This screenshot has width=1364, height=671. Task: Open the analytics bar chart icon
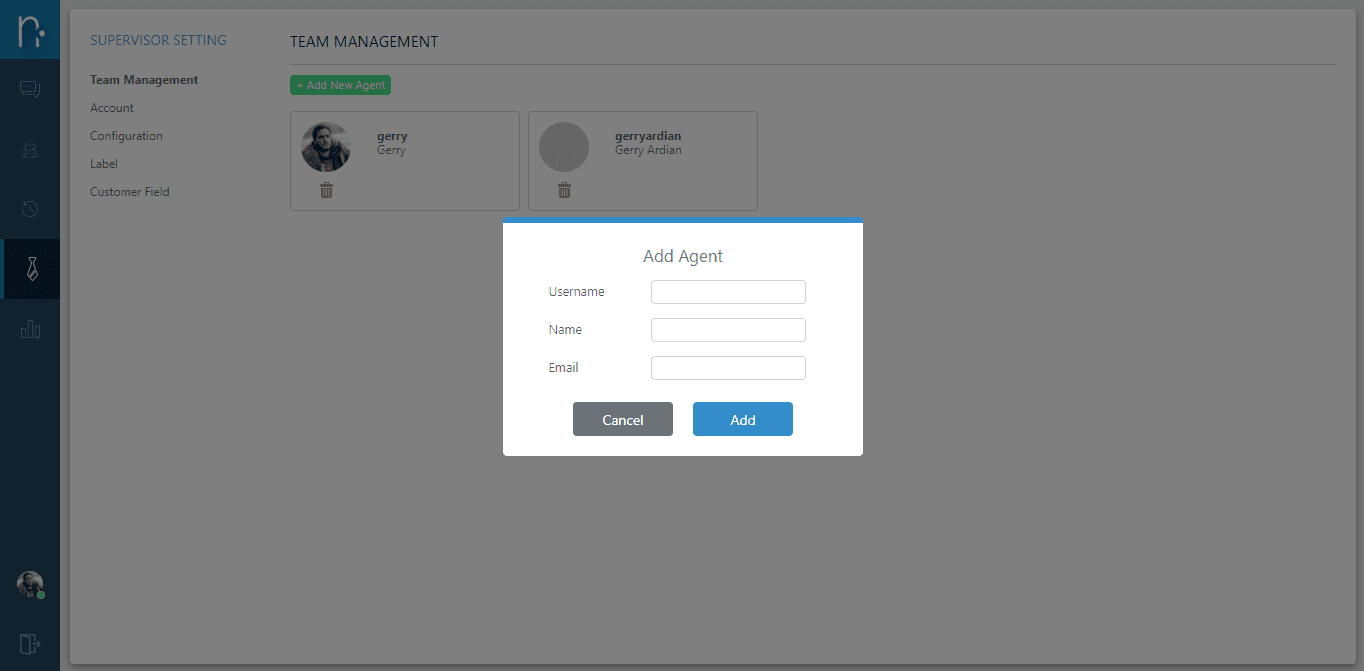click(x=30, y=329)
